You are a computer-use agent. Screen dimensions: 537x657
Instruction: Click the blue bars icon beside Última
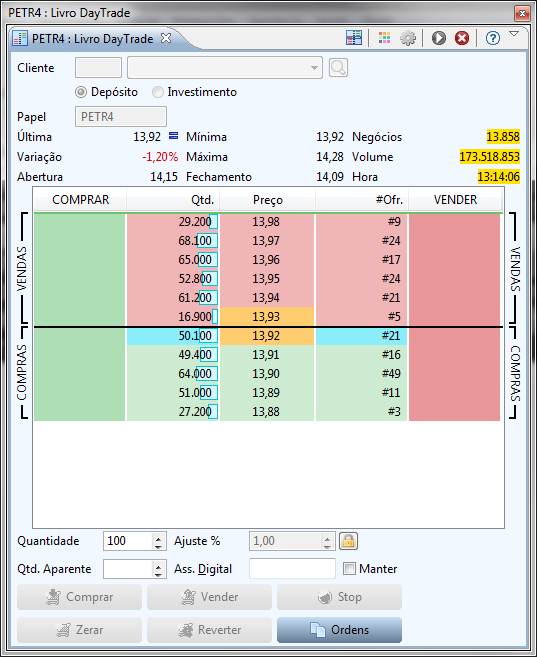(173, 136)
